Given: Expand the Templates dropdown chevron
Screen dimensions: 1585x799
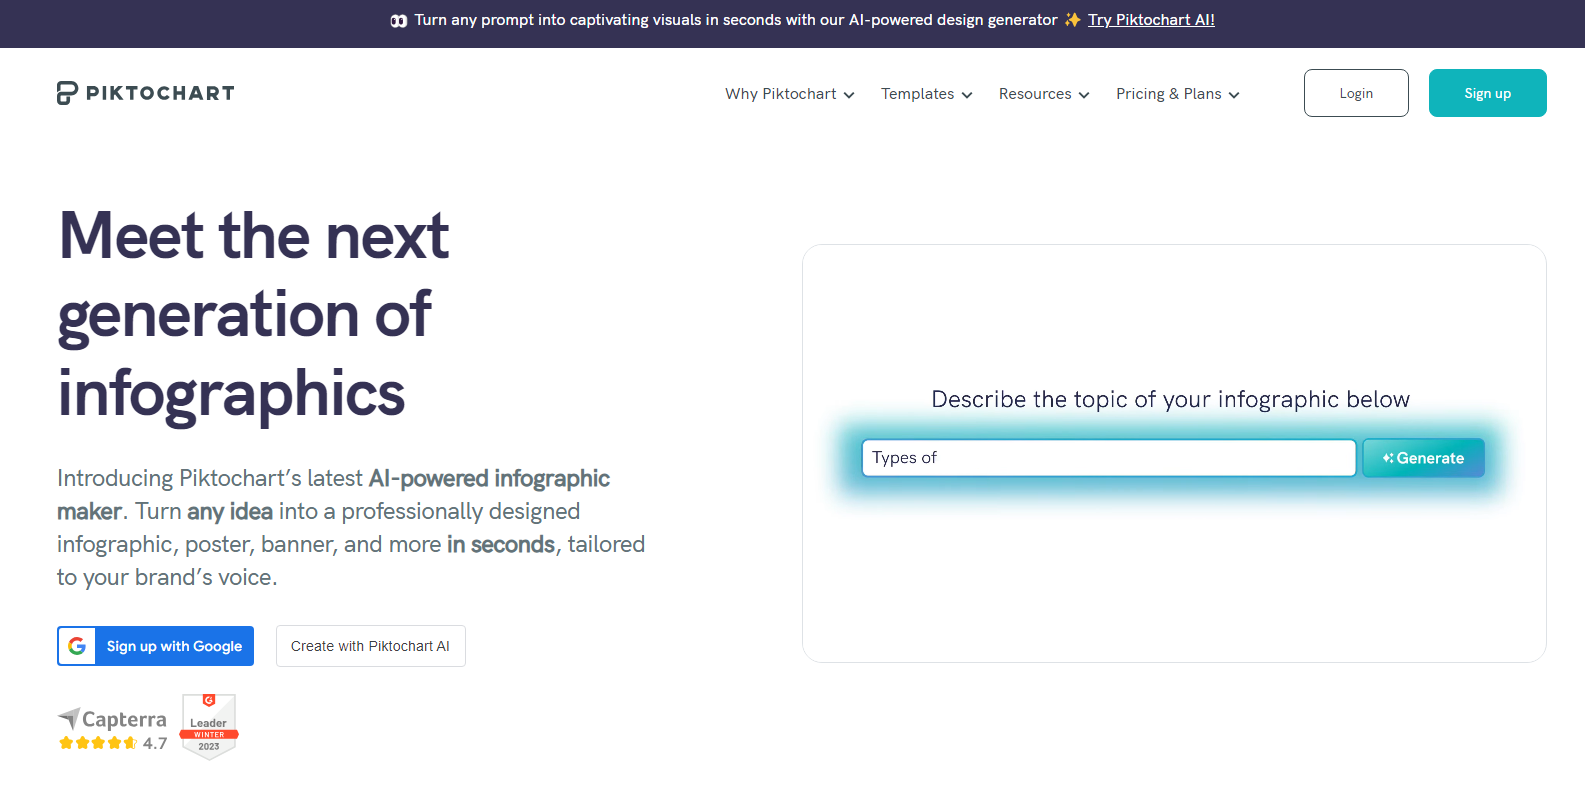Looking at the screenshot, I should [x=967, y=95].
